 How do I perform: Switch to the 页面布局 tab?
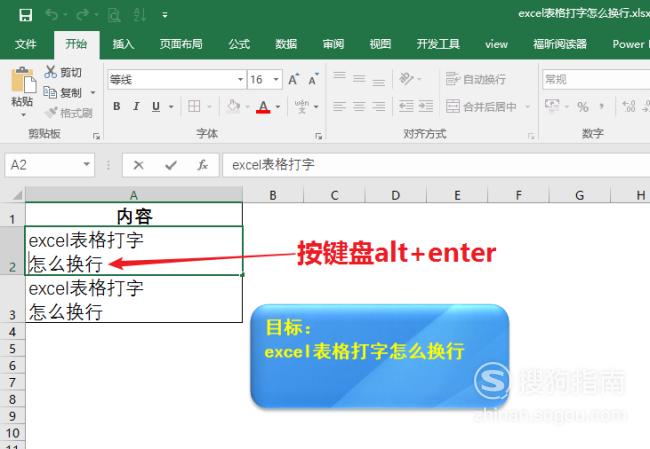click(181, 44)
